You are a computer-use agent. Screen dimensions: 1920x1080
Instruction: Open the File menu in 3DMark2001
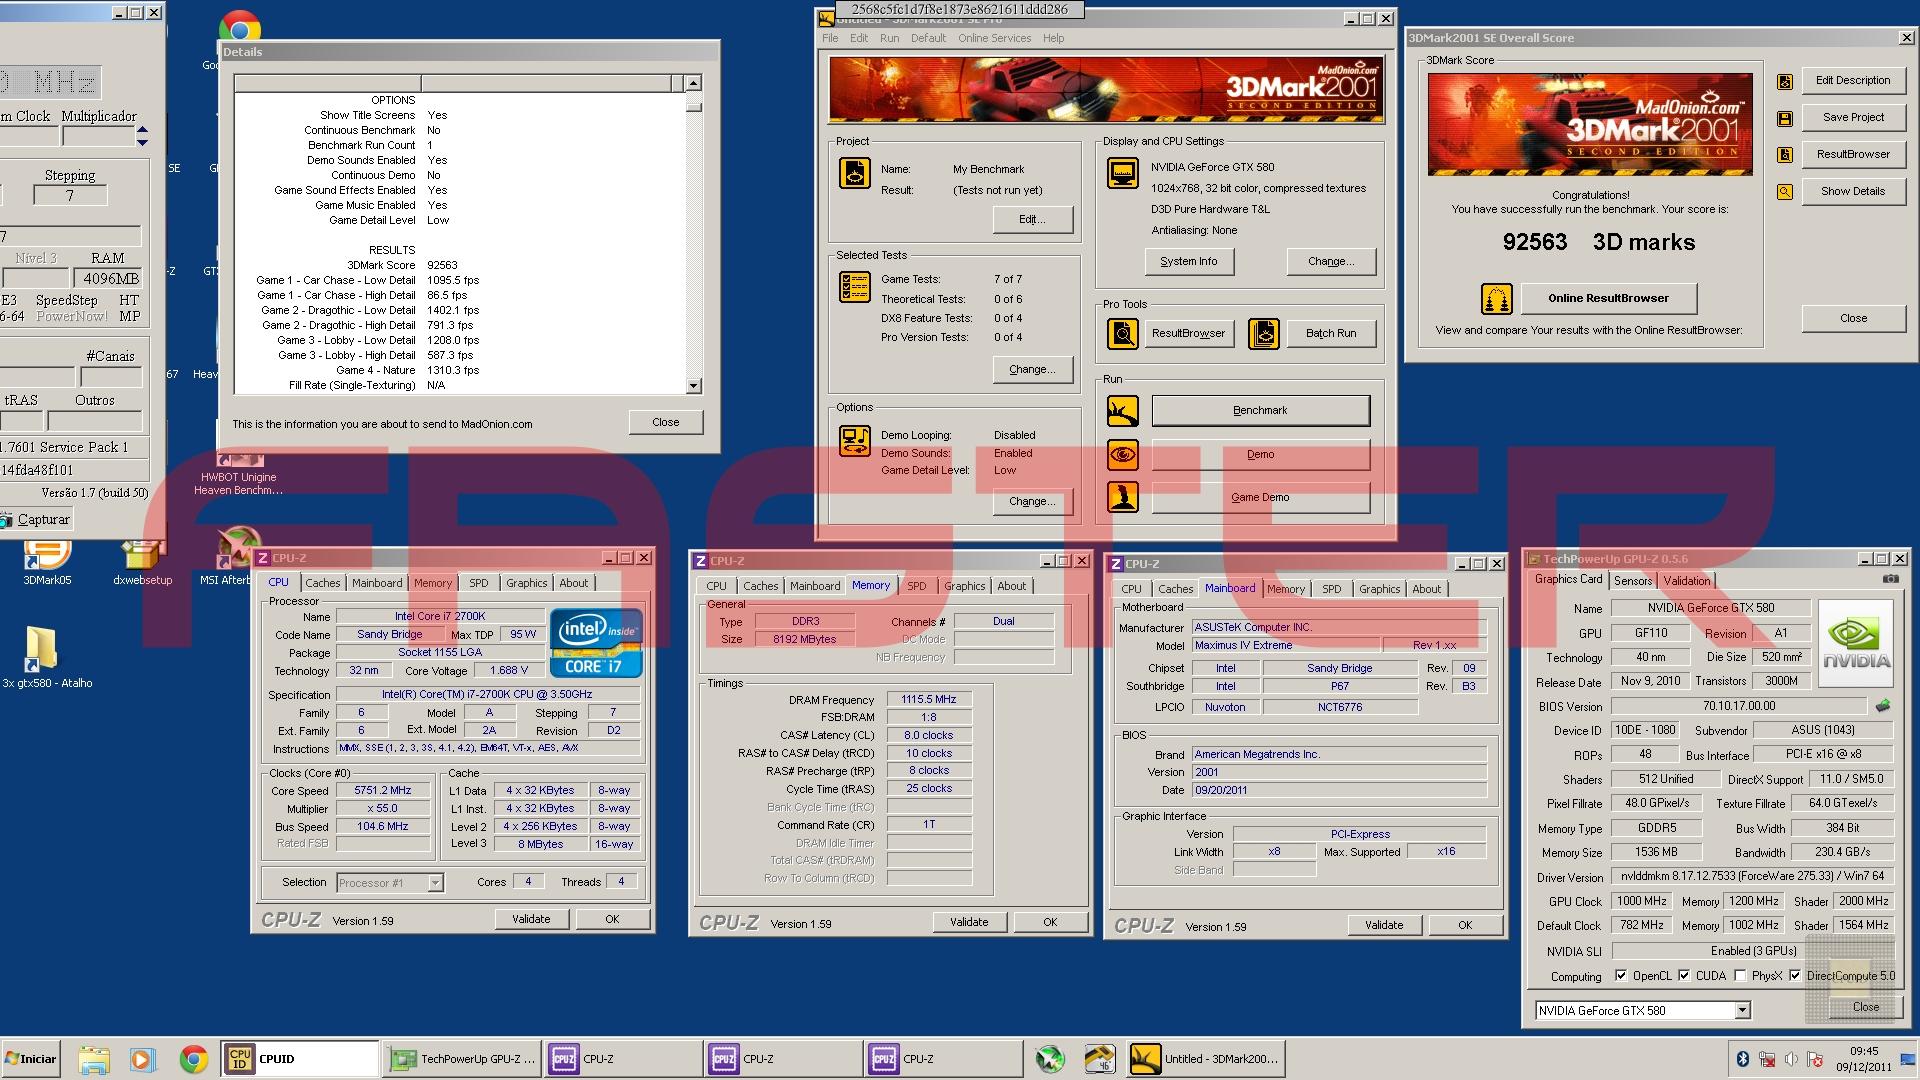(x=830, y=38)
